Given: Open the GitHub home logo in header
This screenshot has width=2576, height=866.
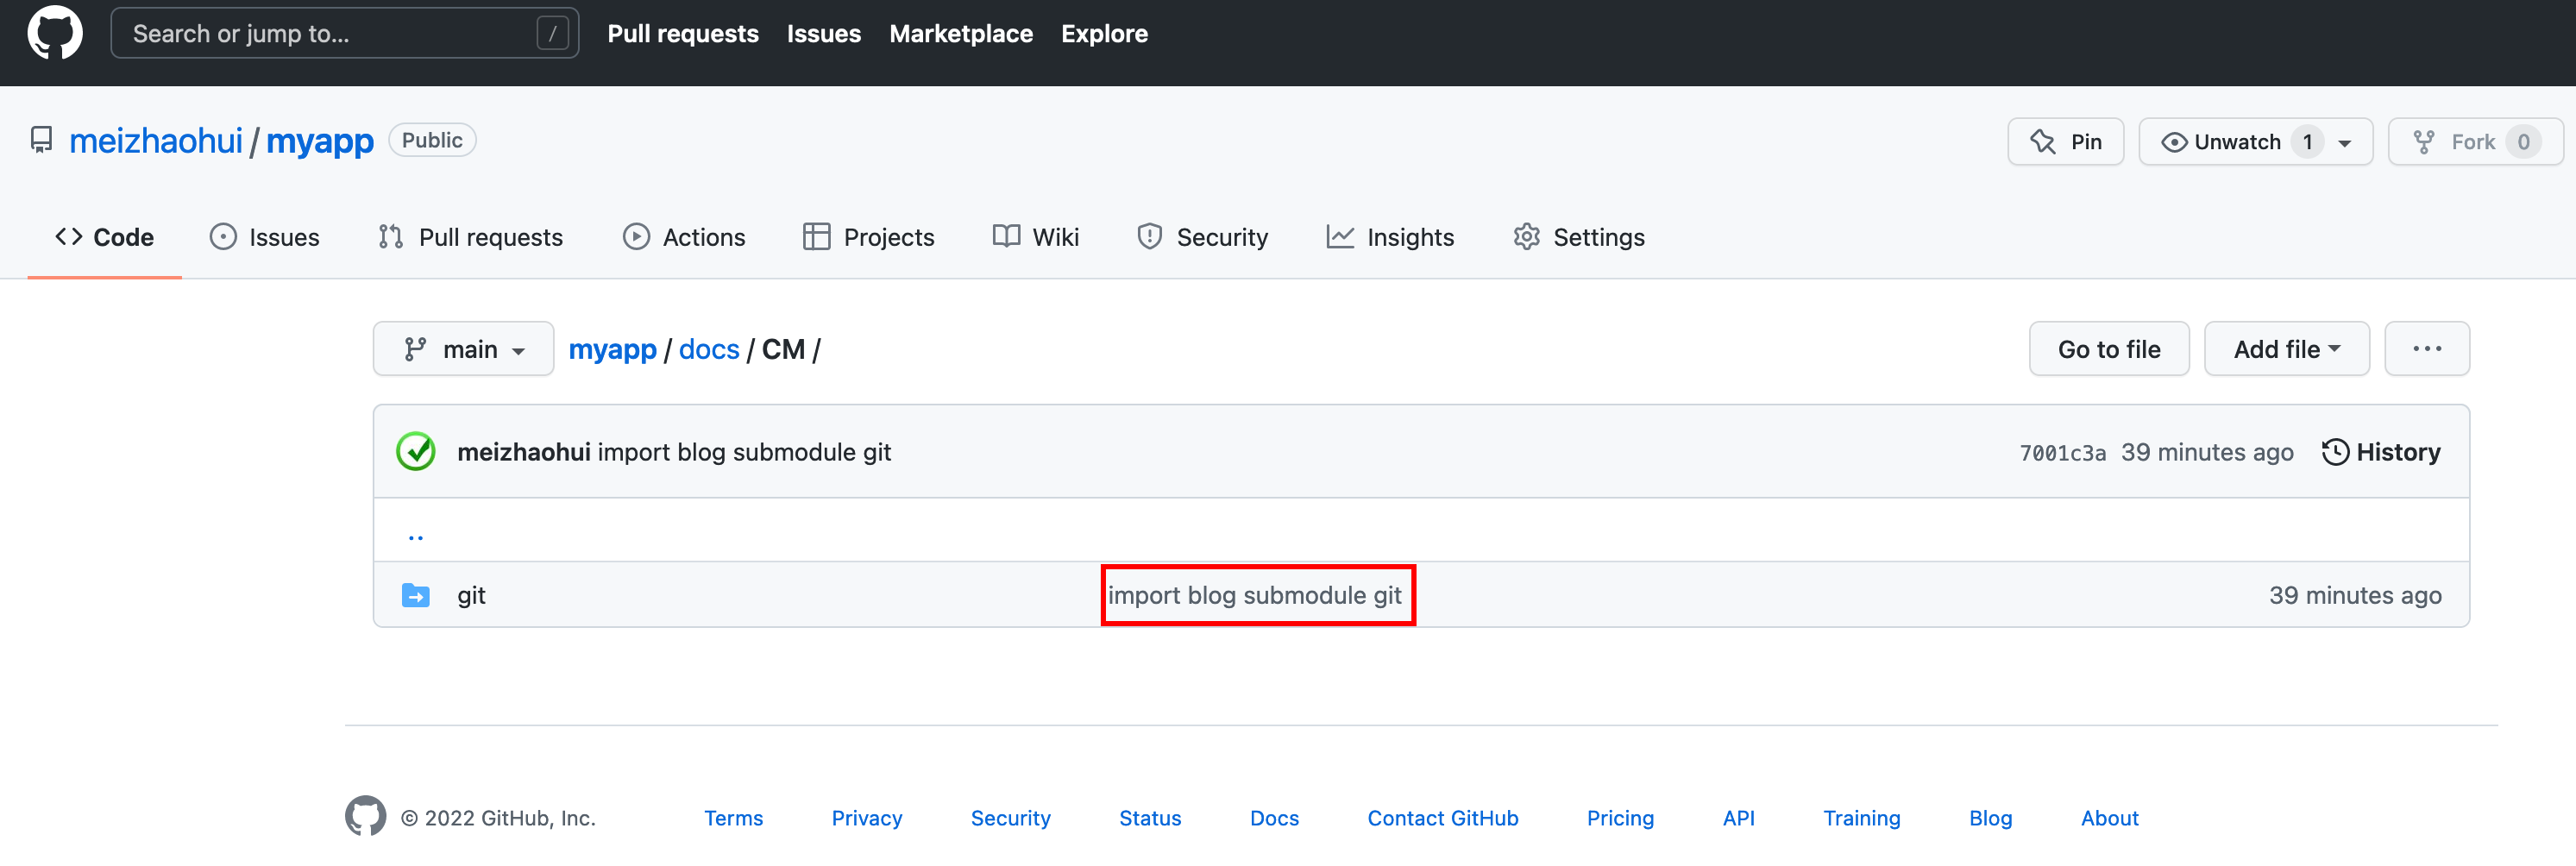Looking at the screenshot, I should click(55, 33).
